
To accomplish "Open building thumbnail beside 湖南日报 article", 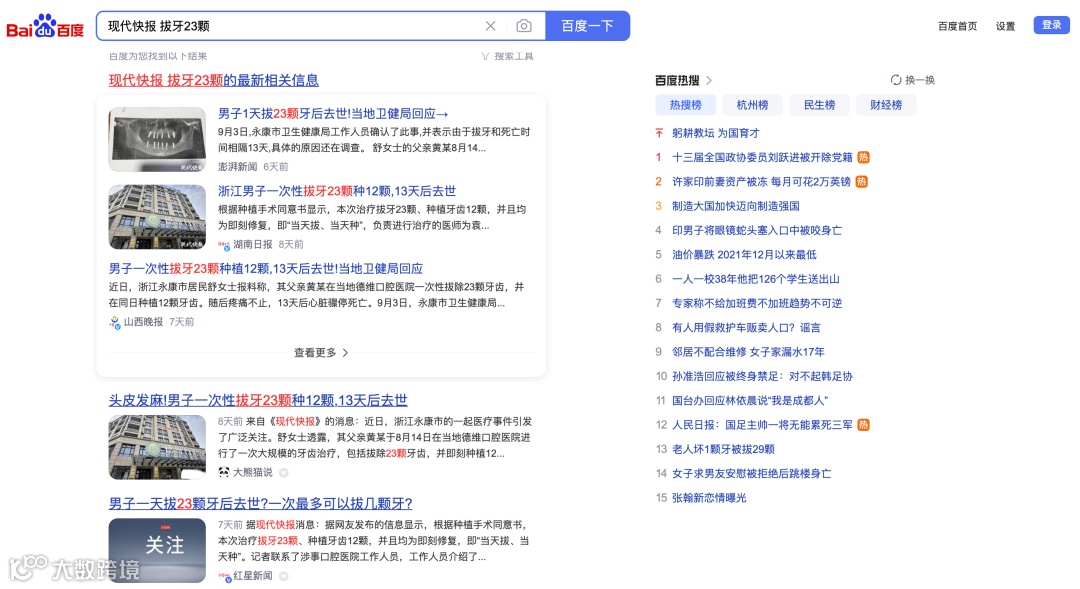I will click(x=157, y=217).
